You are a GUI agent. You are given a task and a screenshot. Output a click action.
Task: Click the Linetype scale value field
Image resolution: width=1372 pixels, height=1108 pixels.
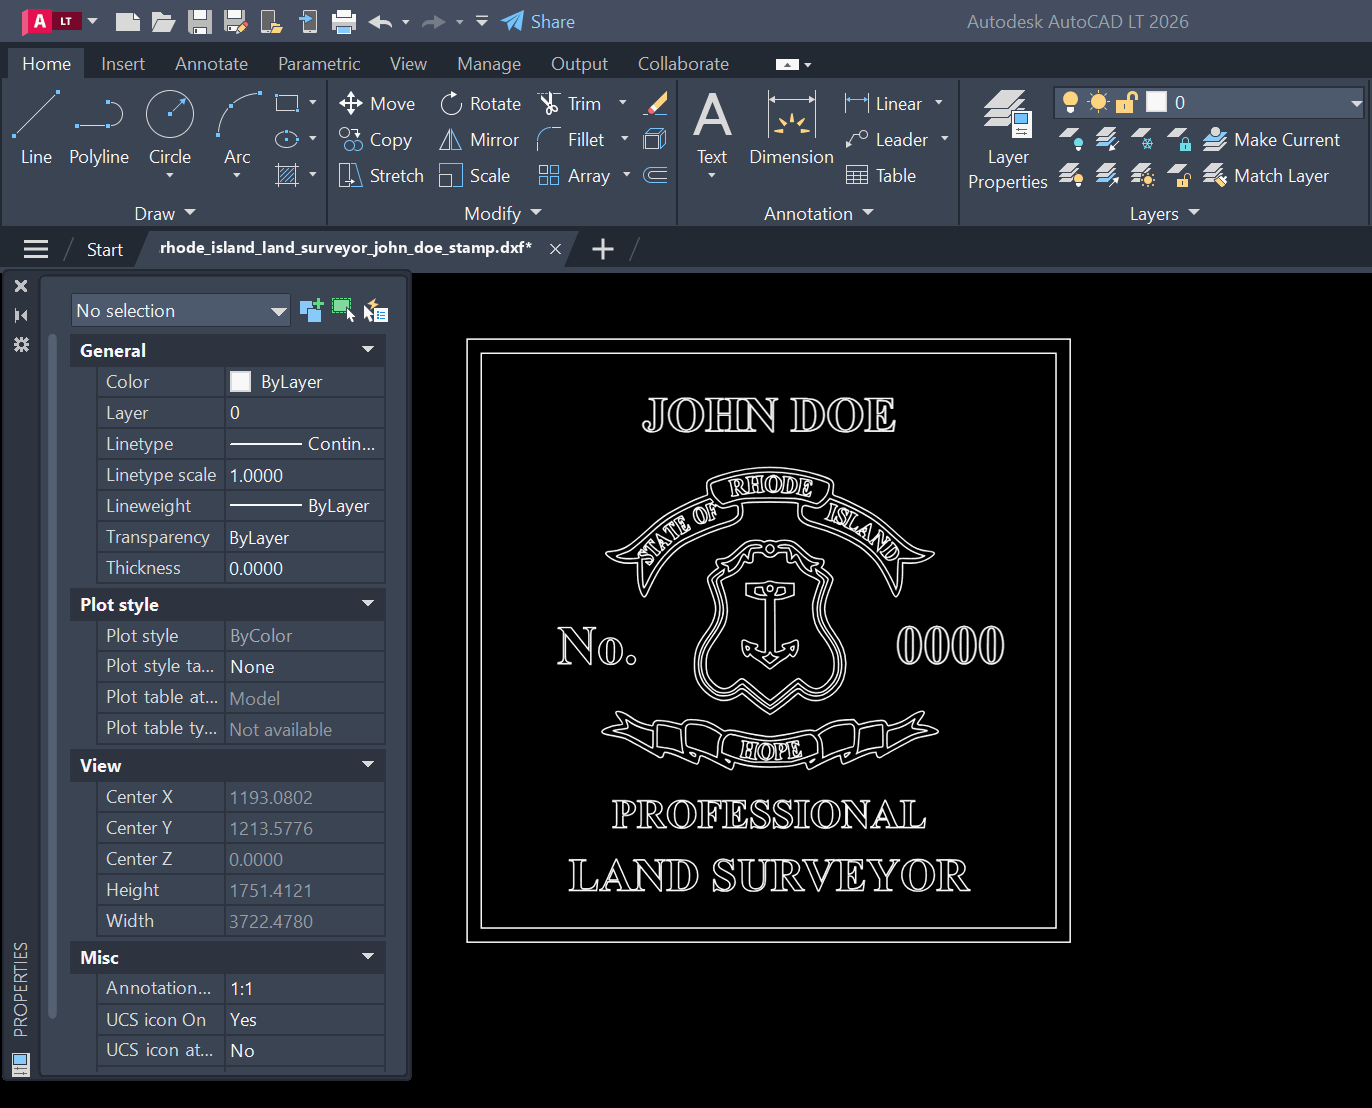tap(305, 475)
